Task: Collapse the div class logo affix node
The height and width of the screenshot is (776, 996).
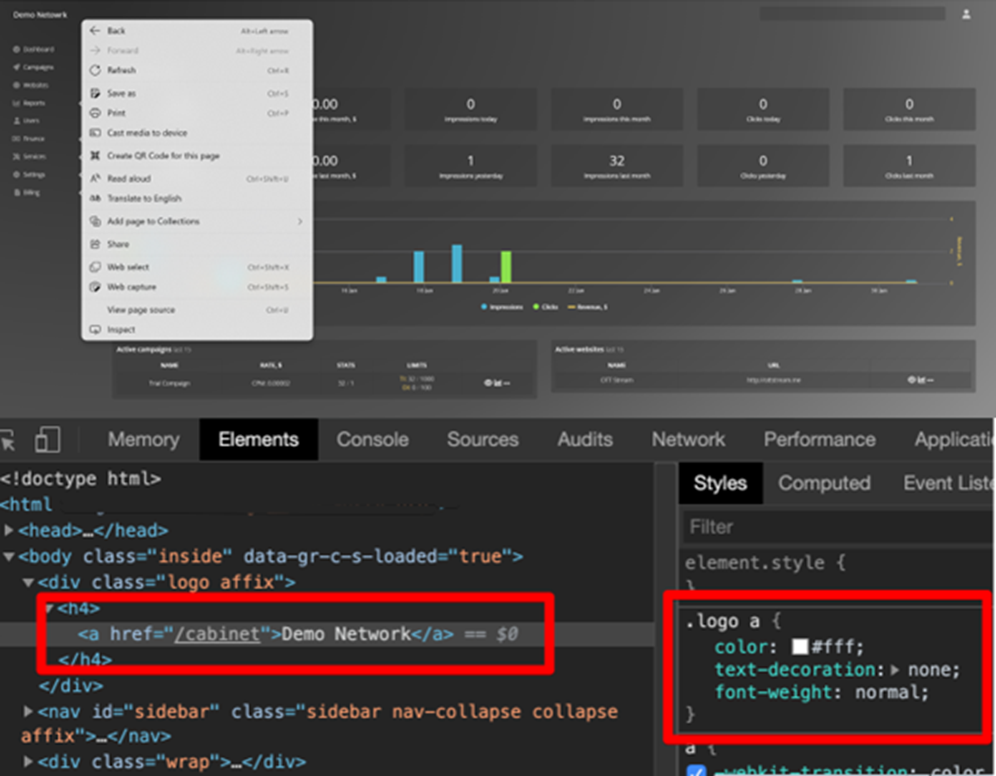Action: (x=29, y=582)
